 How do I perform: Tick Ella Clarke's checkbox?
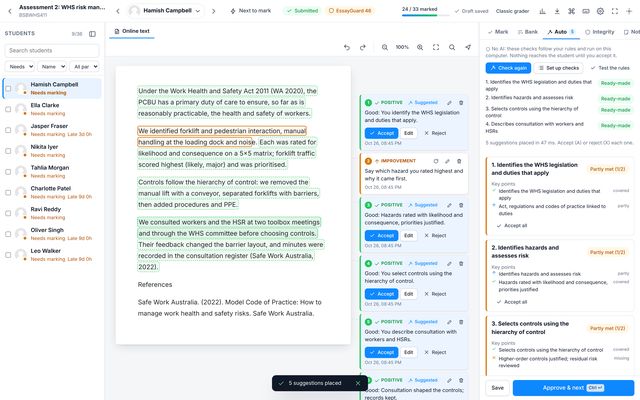coord(8,109)
